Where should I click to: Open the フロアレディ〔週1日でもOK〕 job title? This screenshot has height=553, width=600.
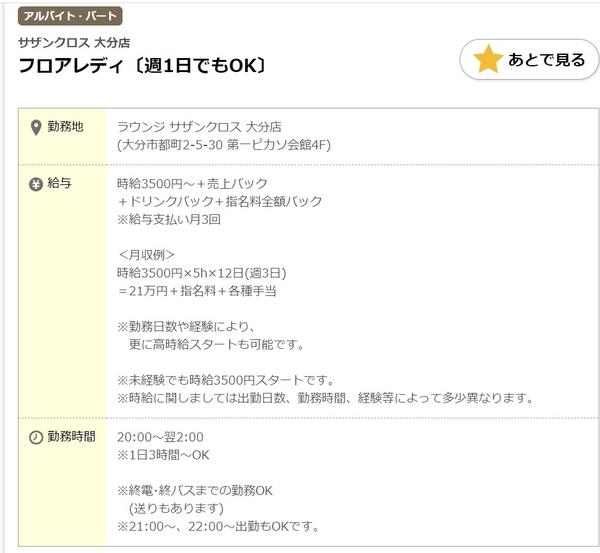pos(142,65)
